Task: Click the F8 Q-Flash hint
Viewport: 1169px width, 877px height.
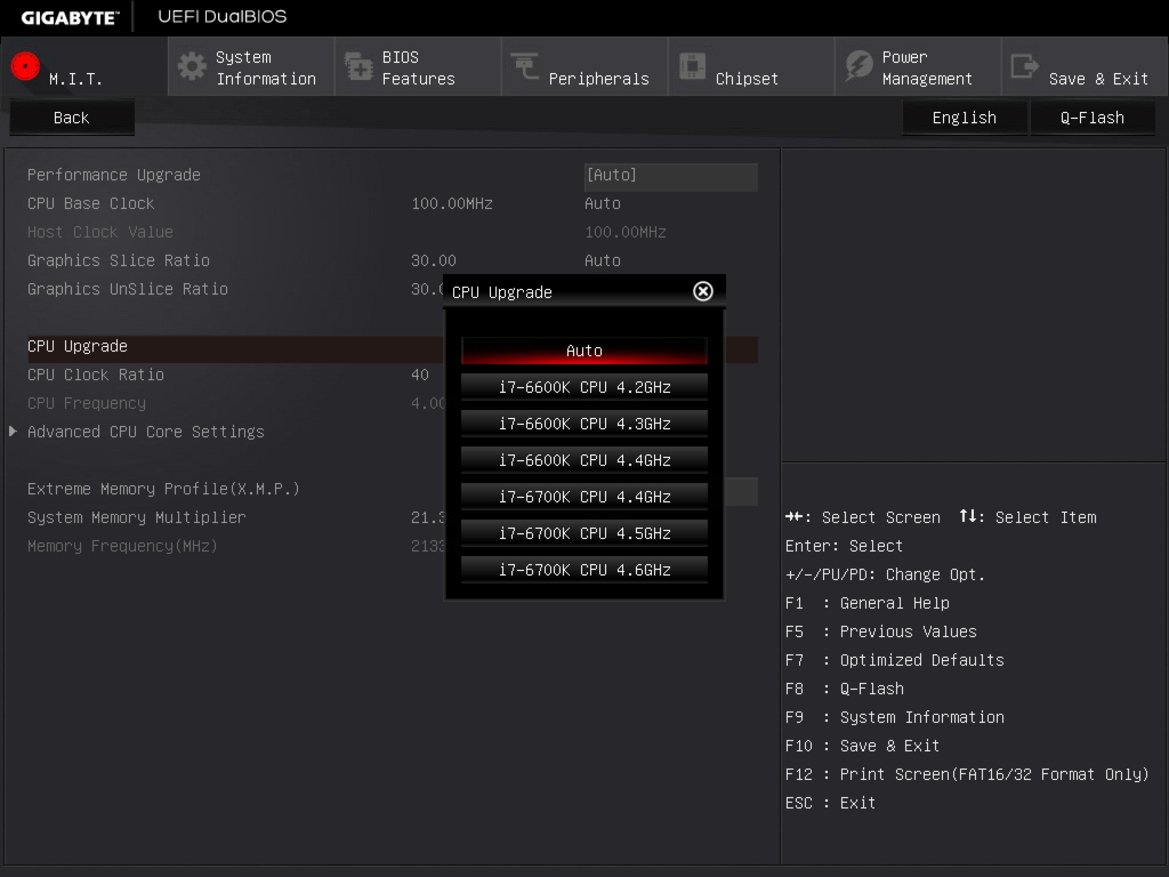Action: (x=844, y=689)
